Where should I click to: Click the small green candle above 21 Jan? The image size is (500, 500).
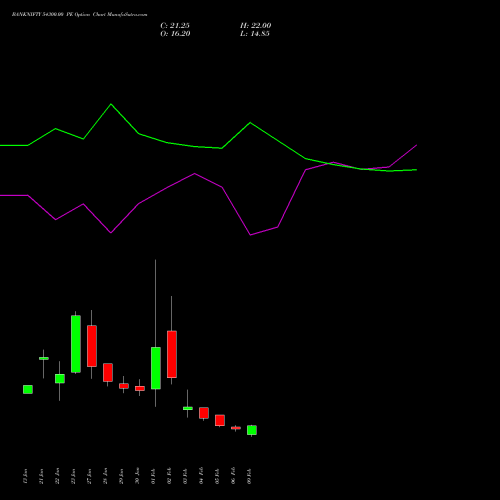(x=44, y=358)
